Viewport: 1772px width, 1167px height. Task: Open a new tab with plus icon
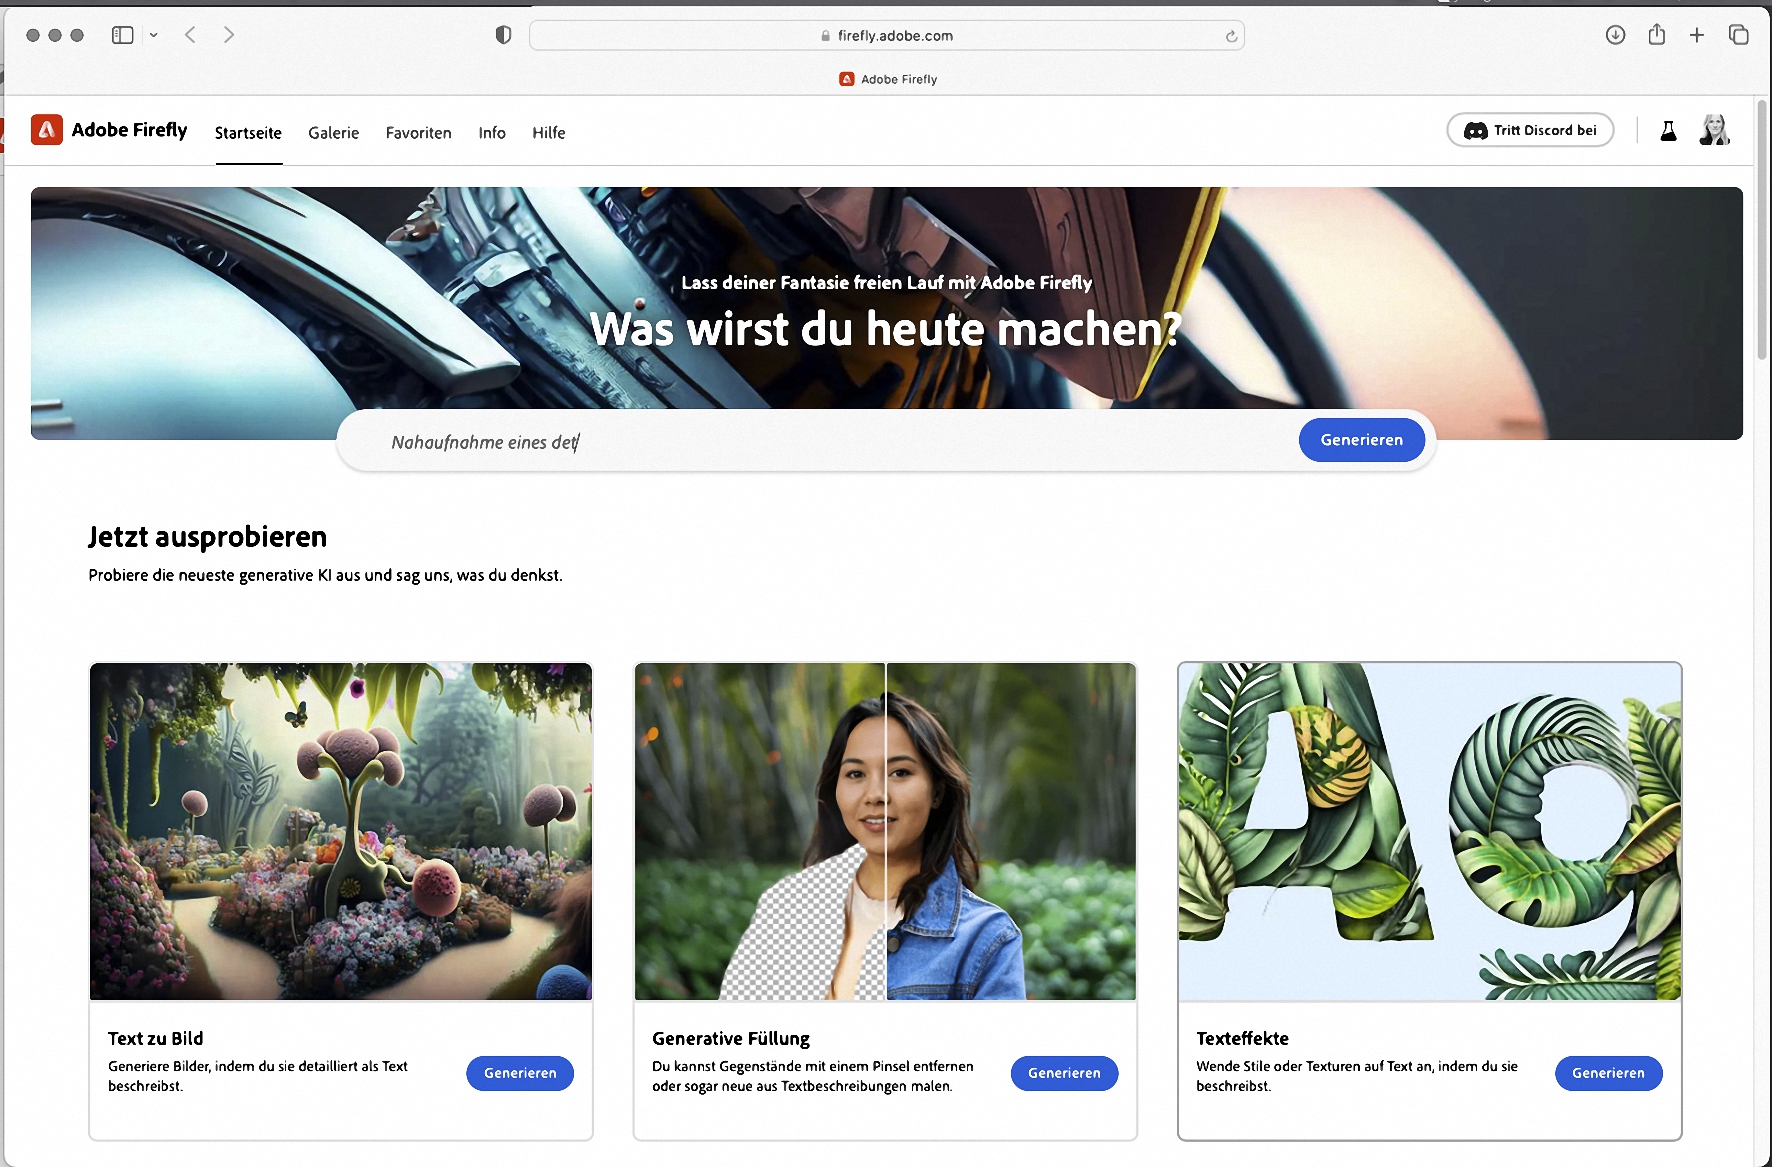pyautogui.click(x=1697, y=35)
